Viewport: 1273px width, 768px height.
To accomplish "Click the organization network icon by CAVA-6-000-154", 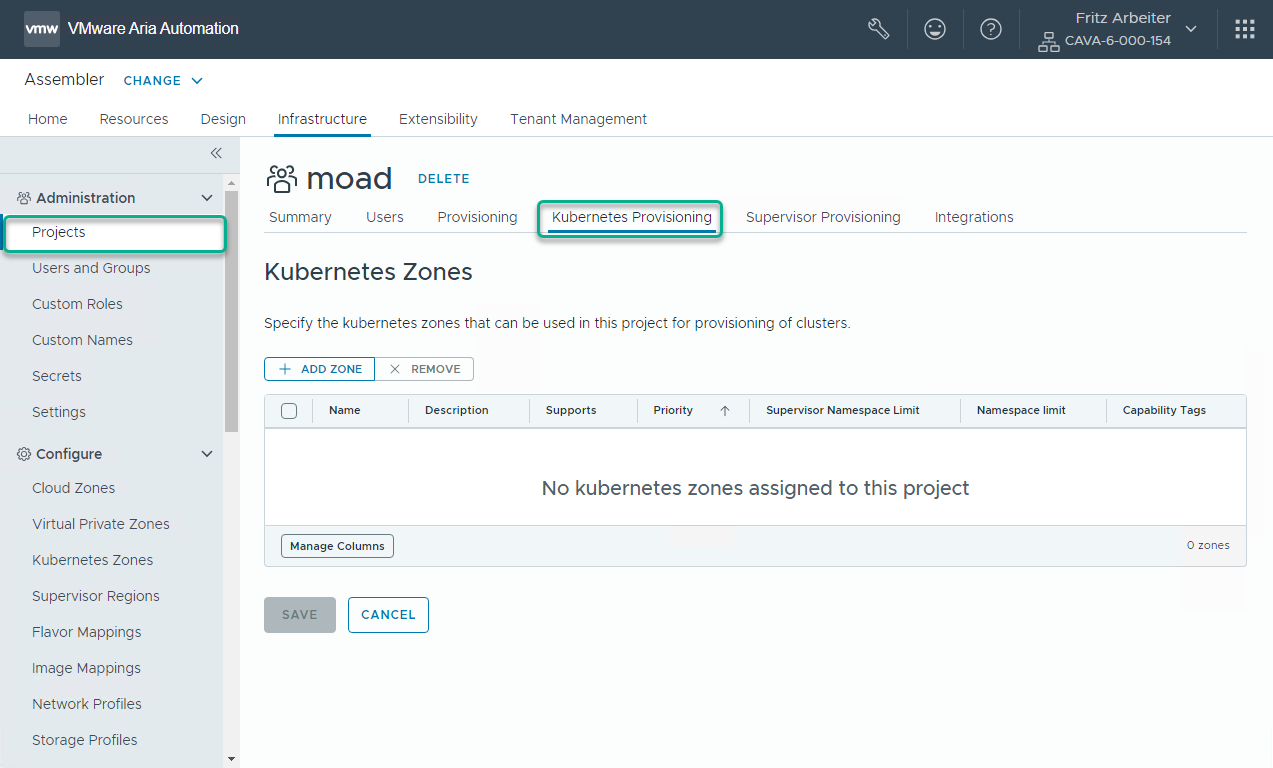I will click(1048, 42).
